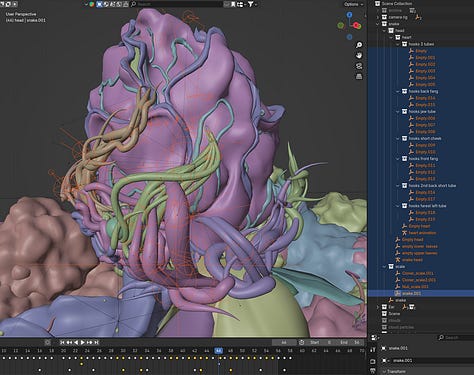Jump to the last frame in timeline

(96, 342)
